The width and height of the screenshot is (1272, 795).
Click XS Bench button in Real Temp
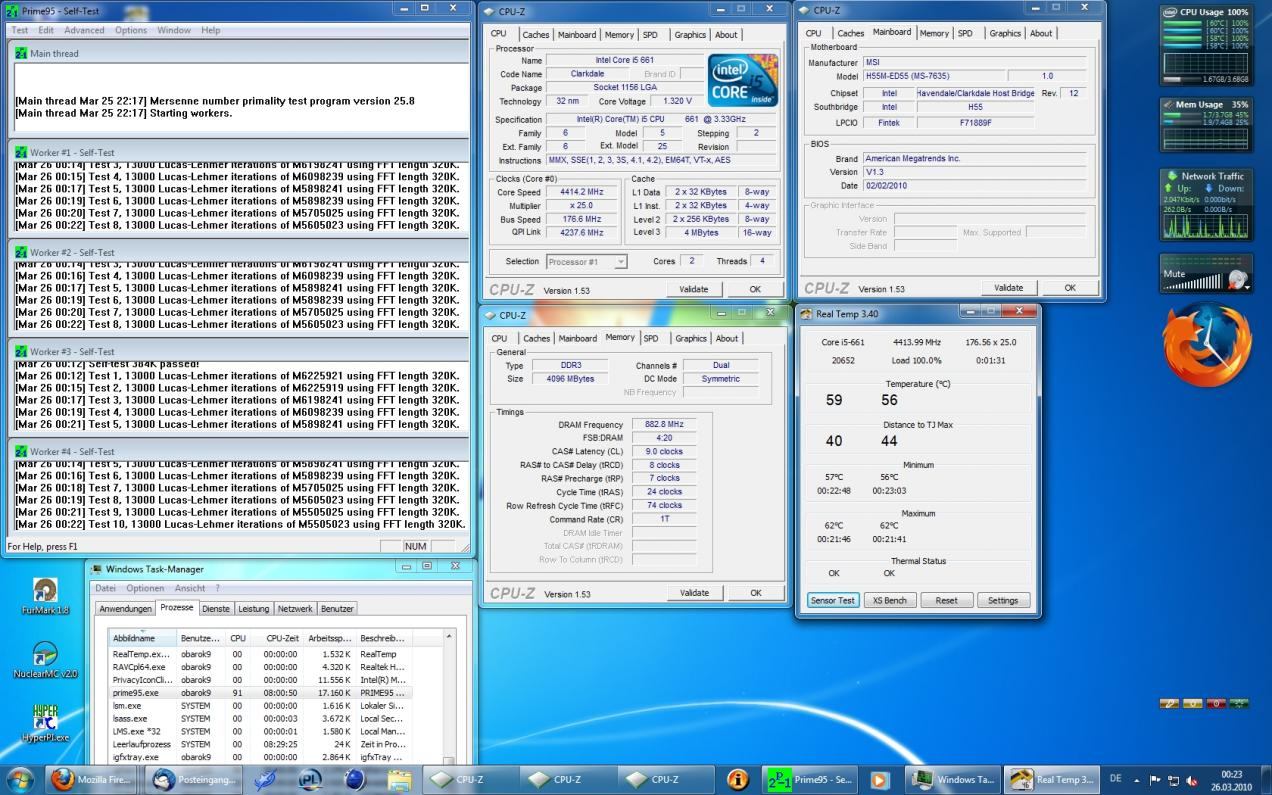[x=889, y=600]
